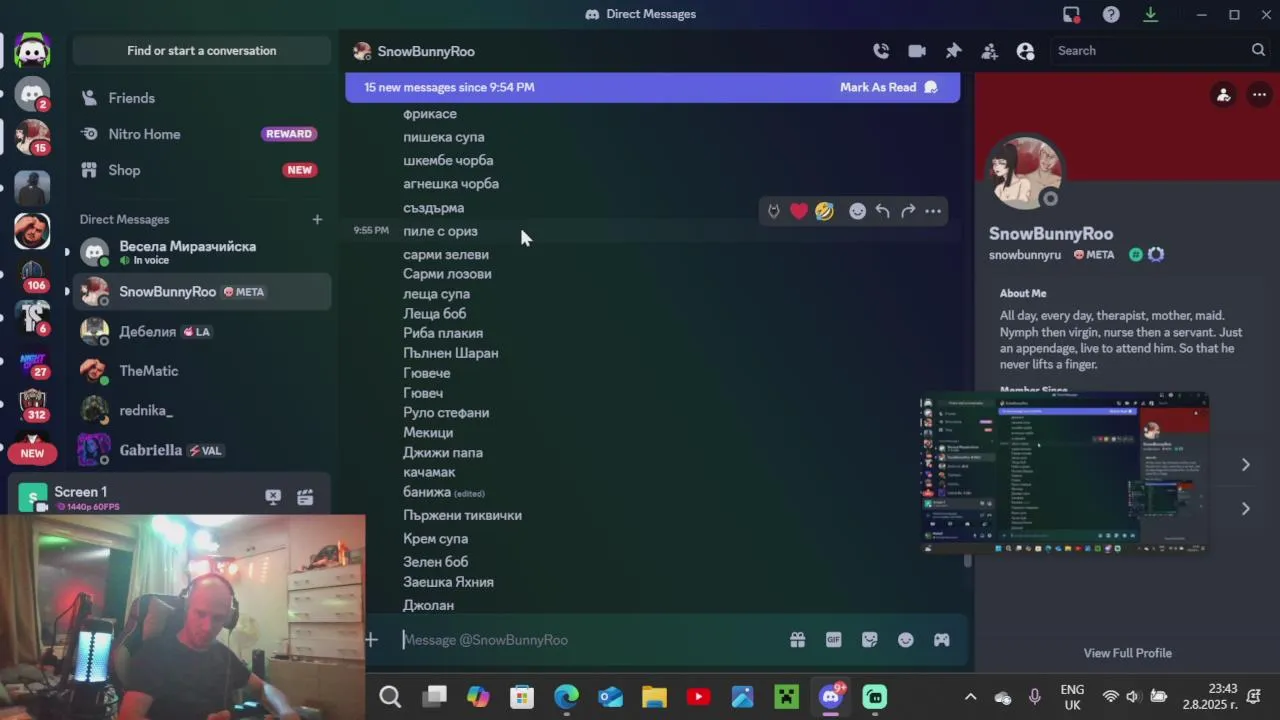1280x720 pixels.
Task: Open DM with TheMatic
Action: pyautogui.click(x=202, y=371)
